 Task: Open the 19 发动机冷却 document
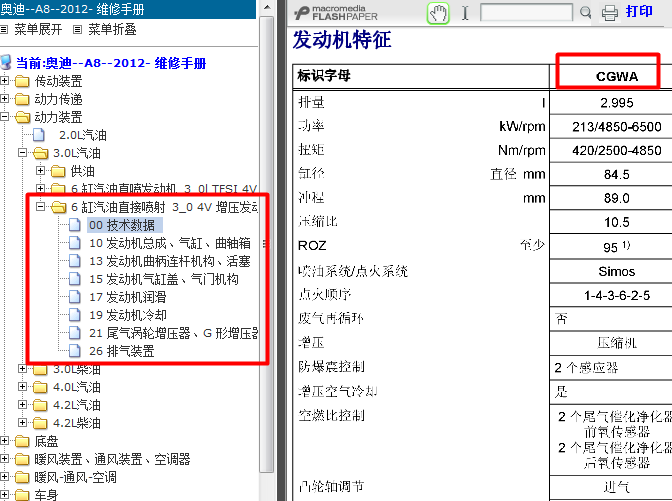[128, 315]
